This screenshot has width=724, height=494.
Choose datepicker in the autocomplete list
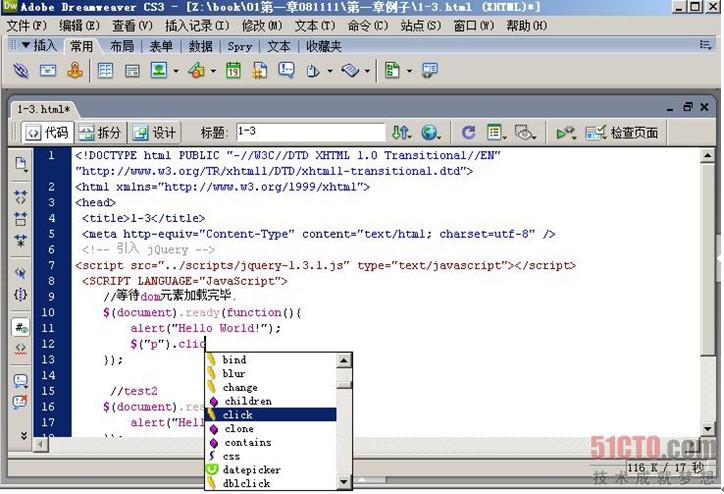271,470
